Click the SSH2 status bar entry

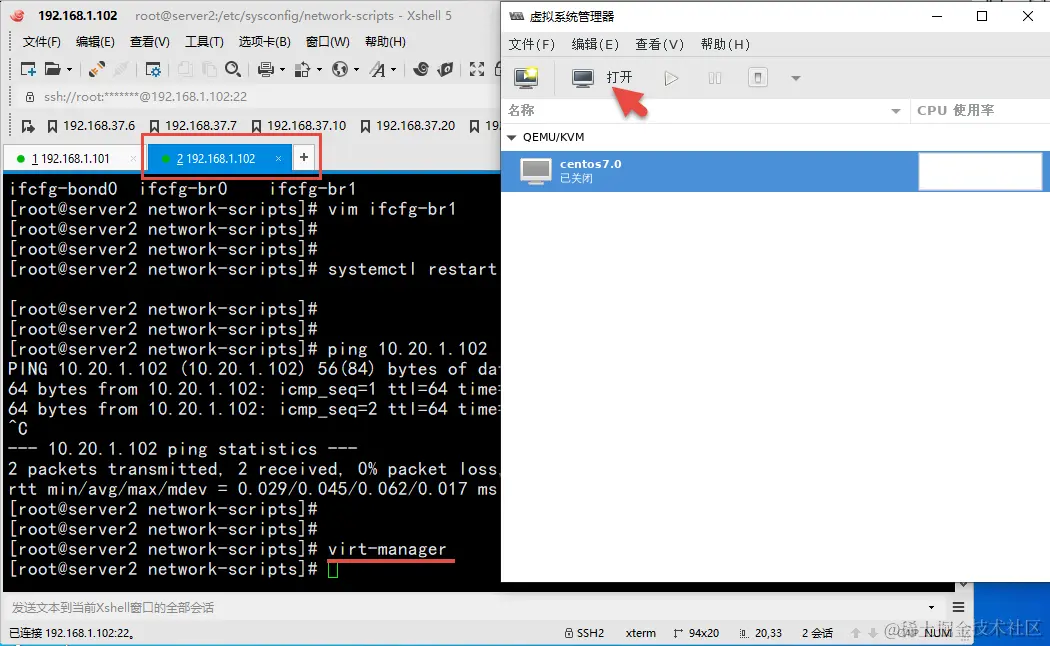(x=584, y=633)
